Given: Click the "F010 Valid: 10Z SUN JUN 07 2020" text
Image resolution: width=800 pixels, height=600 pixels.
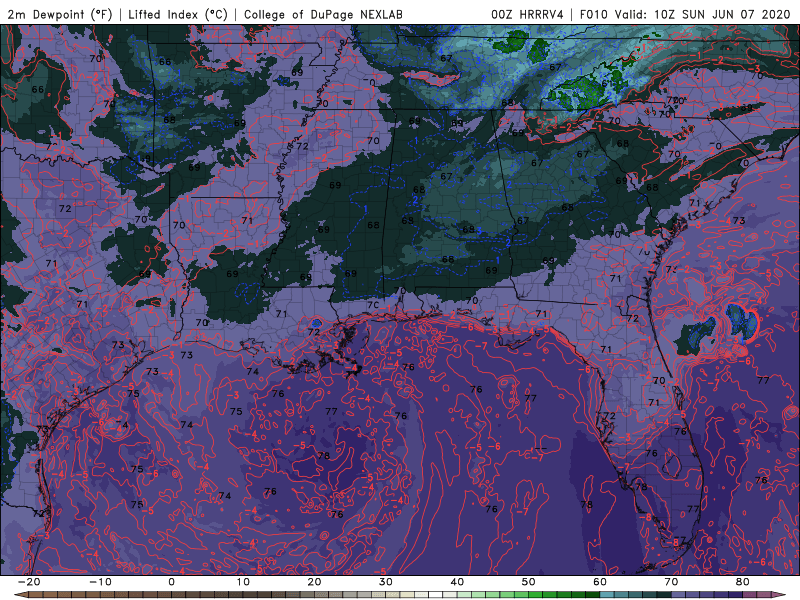Looking at the screenshot, I should [685, 14].
